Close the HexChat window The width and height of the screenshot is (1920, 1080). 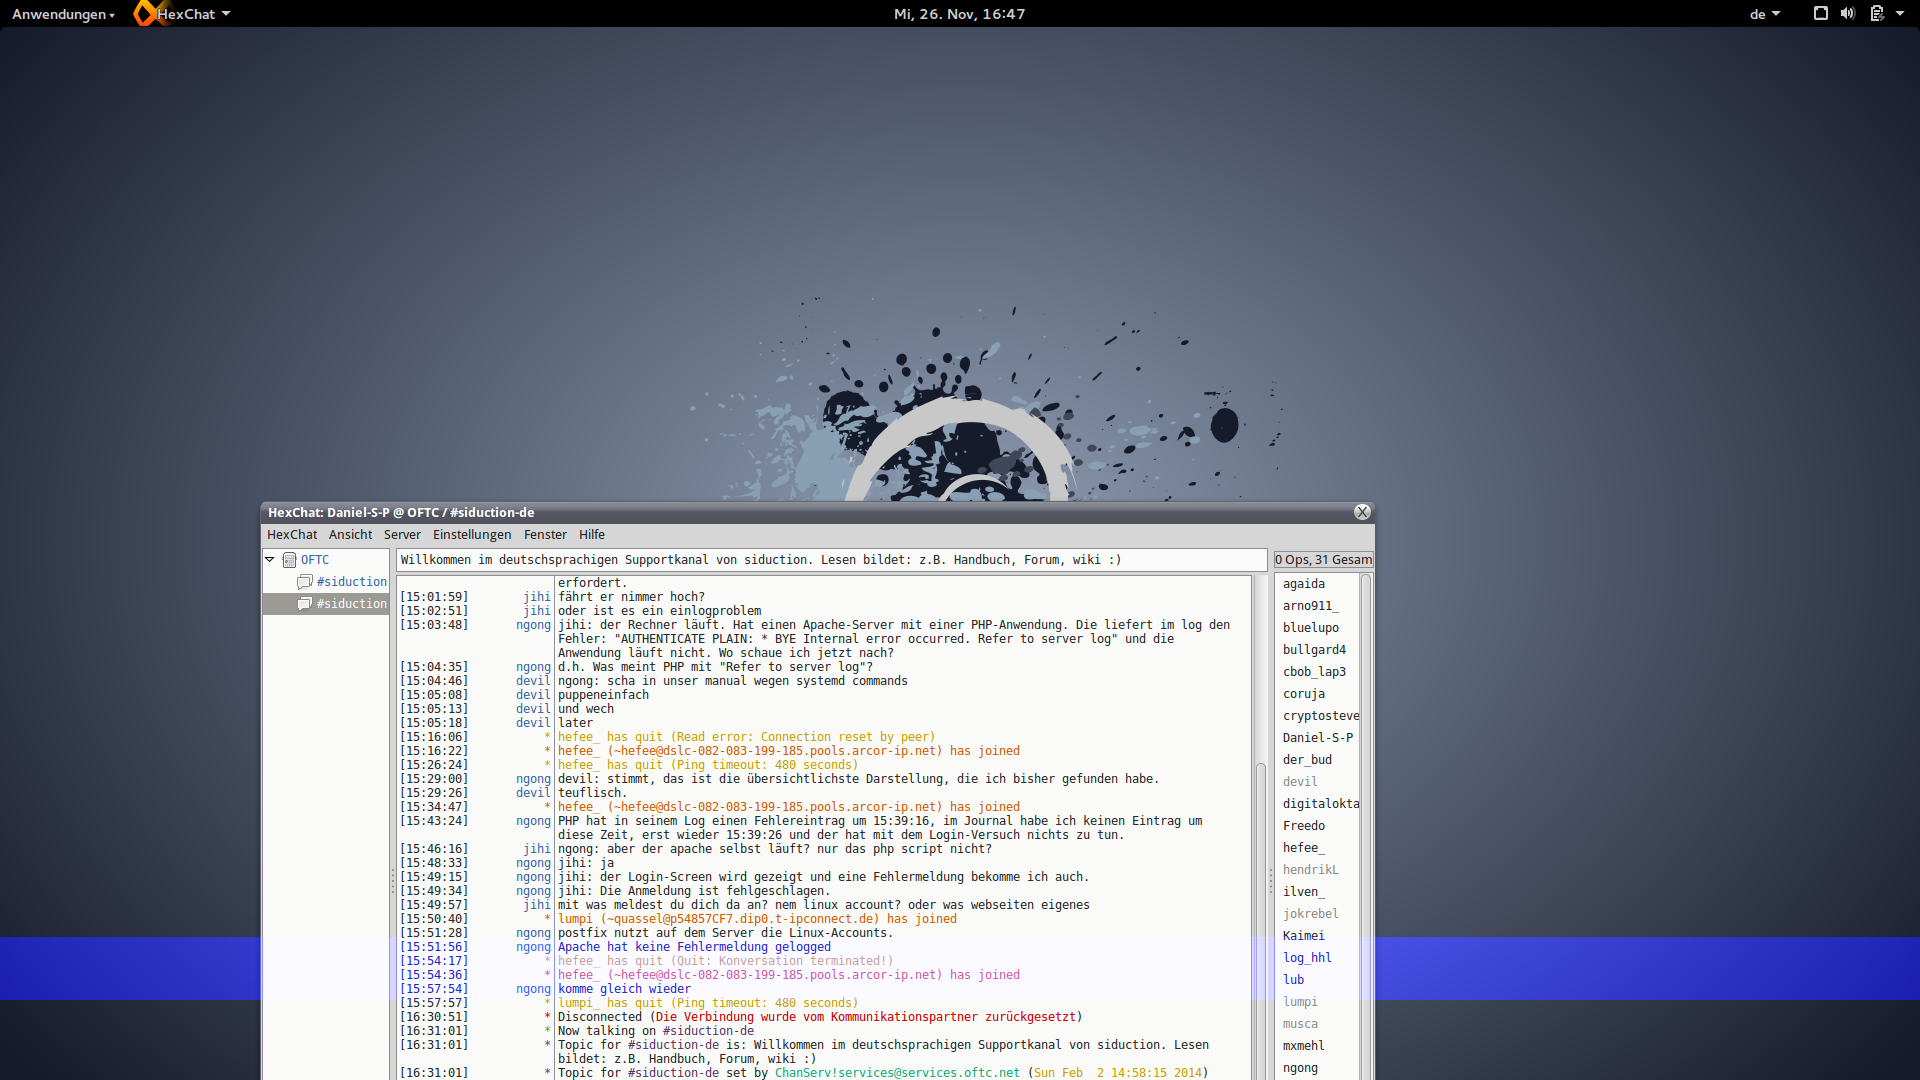(1362, 512)
